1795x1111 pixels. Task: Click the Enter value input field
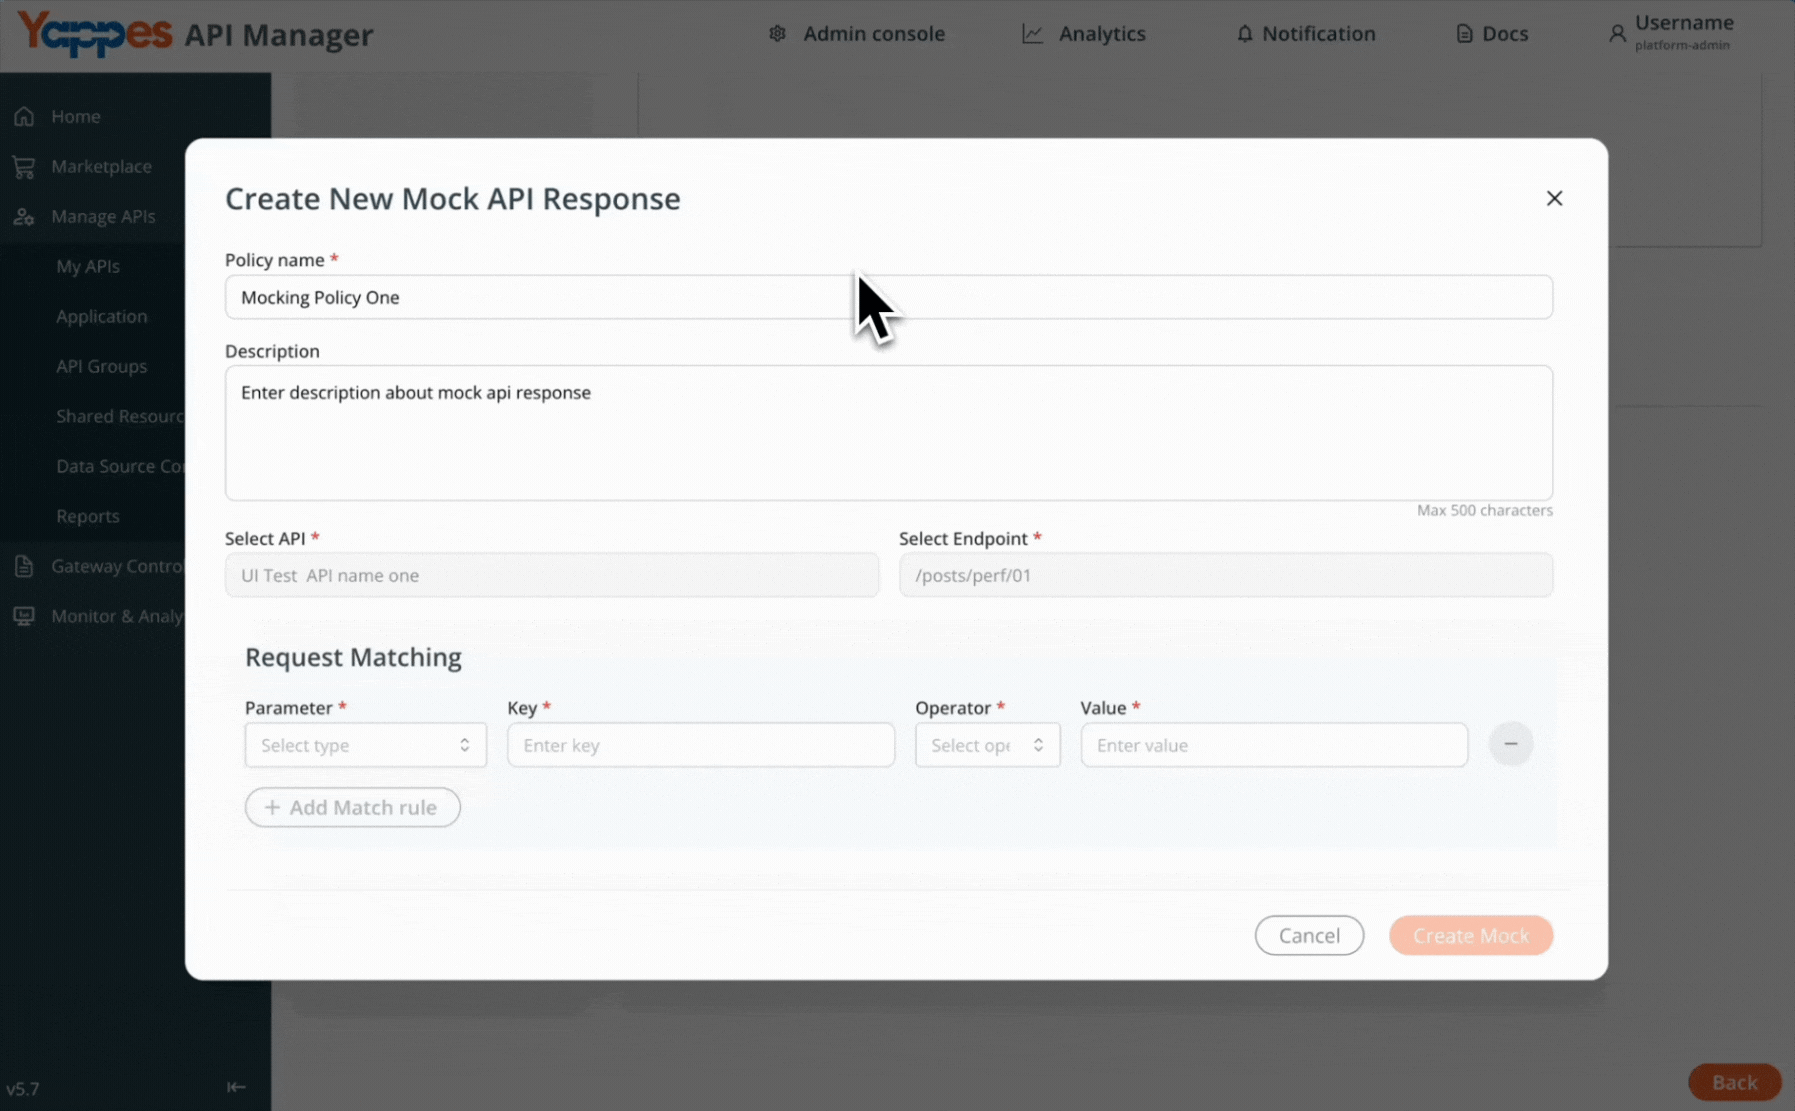click(x=1274, y=745)
